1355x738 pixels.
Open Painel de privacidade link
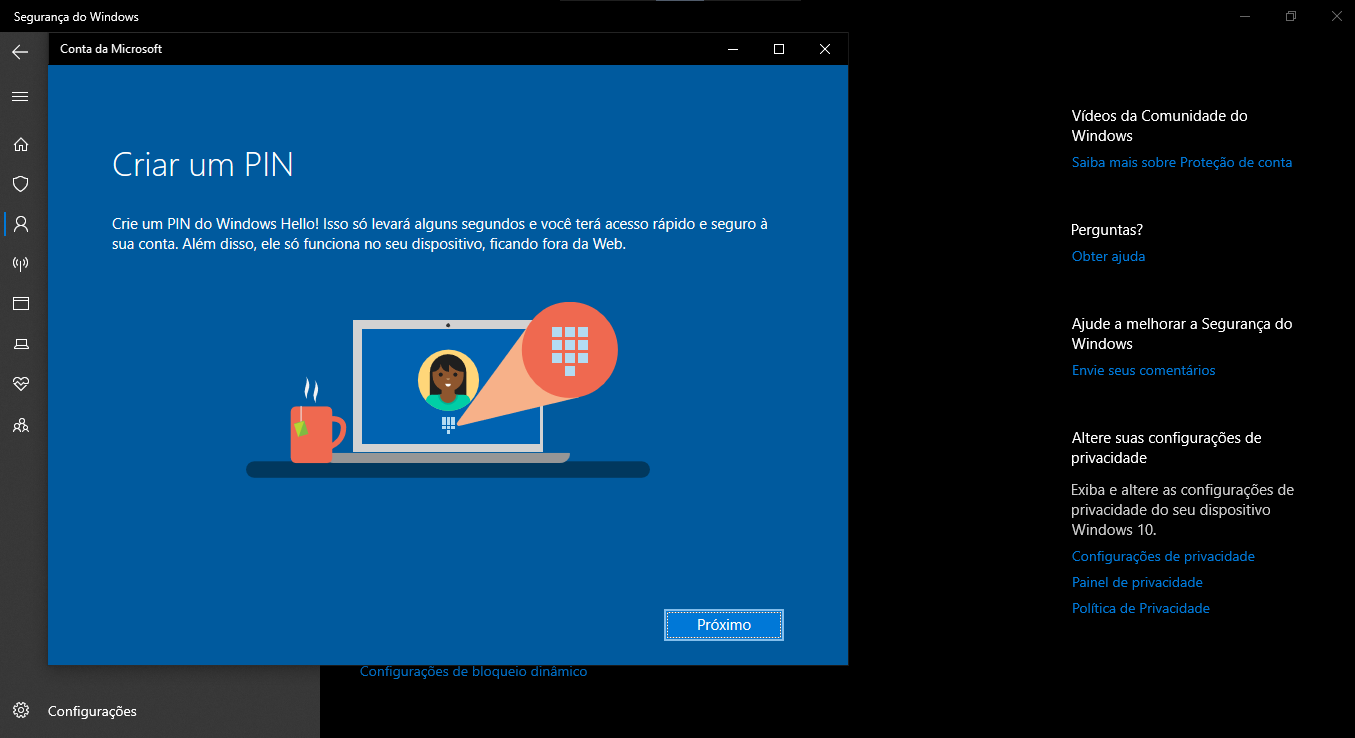1137,582
